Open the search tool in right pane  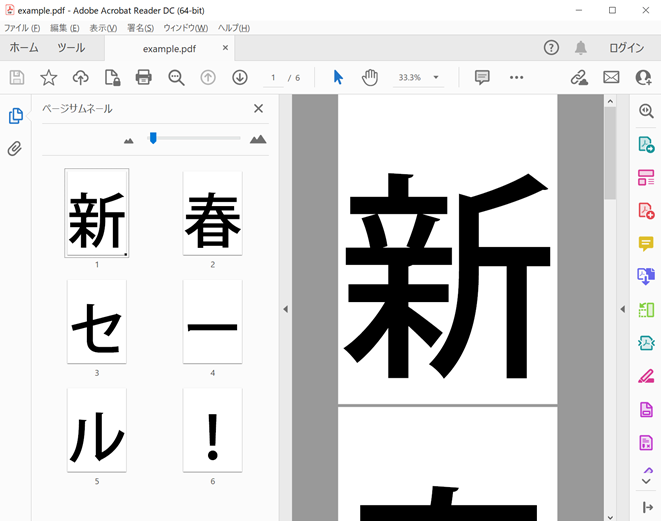(x=646, y=111)
